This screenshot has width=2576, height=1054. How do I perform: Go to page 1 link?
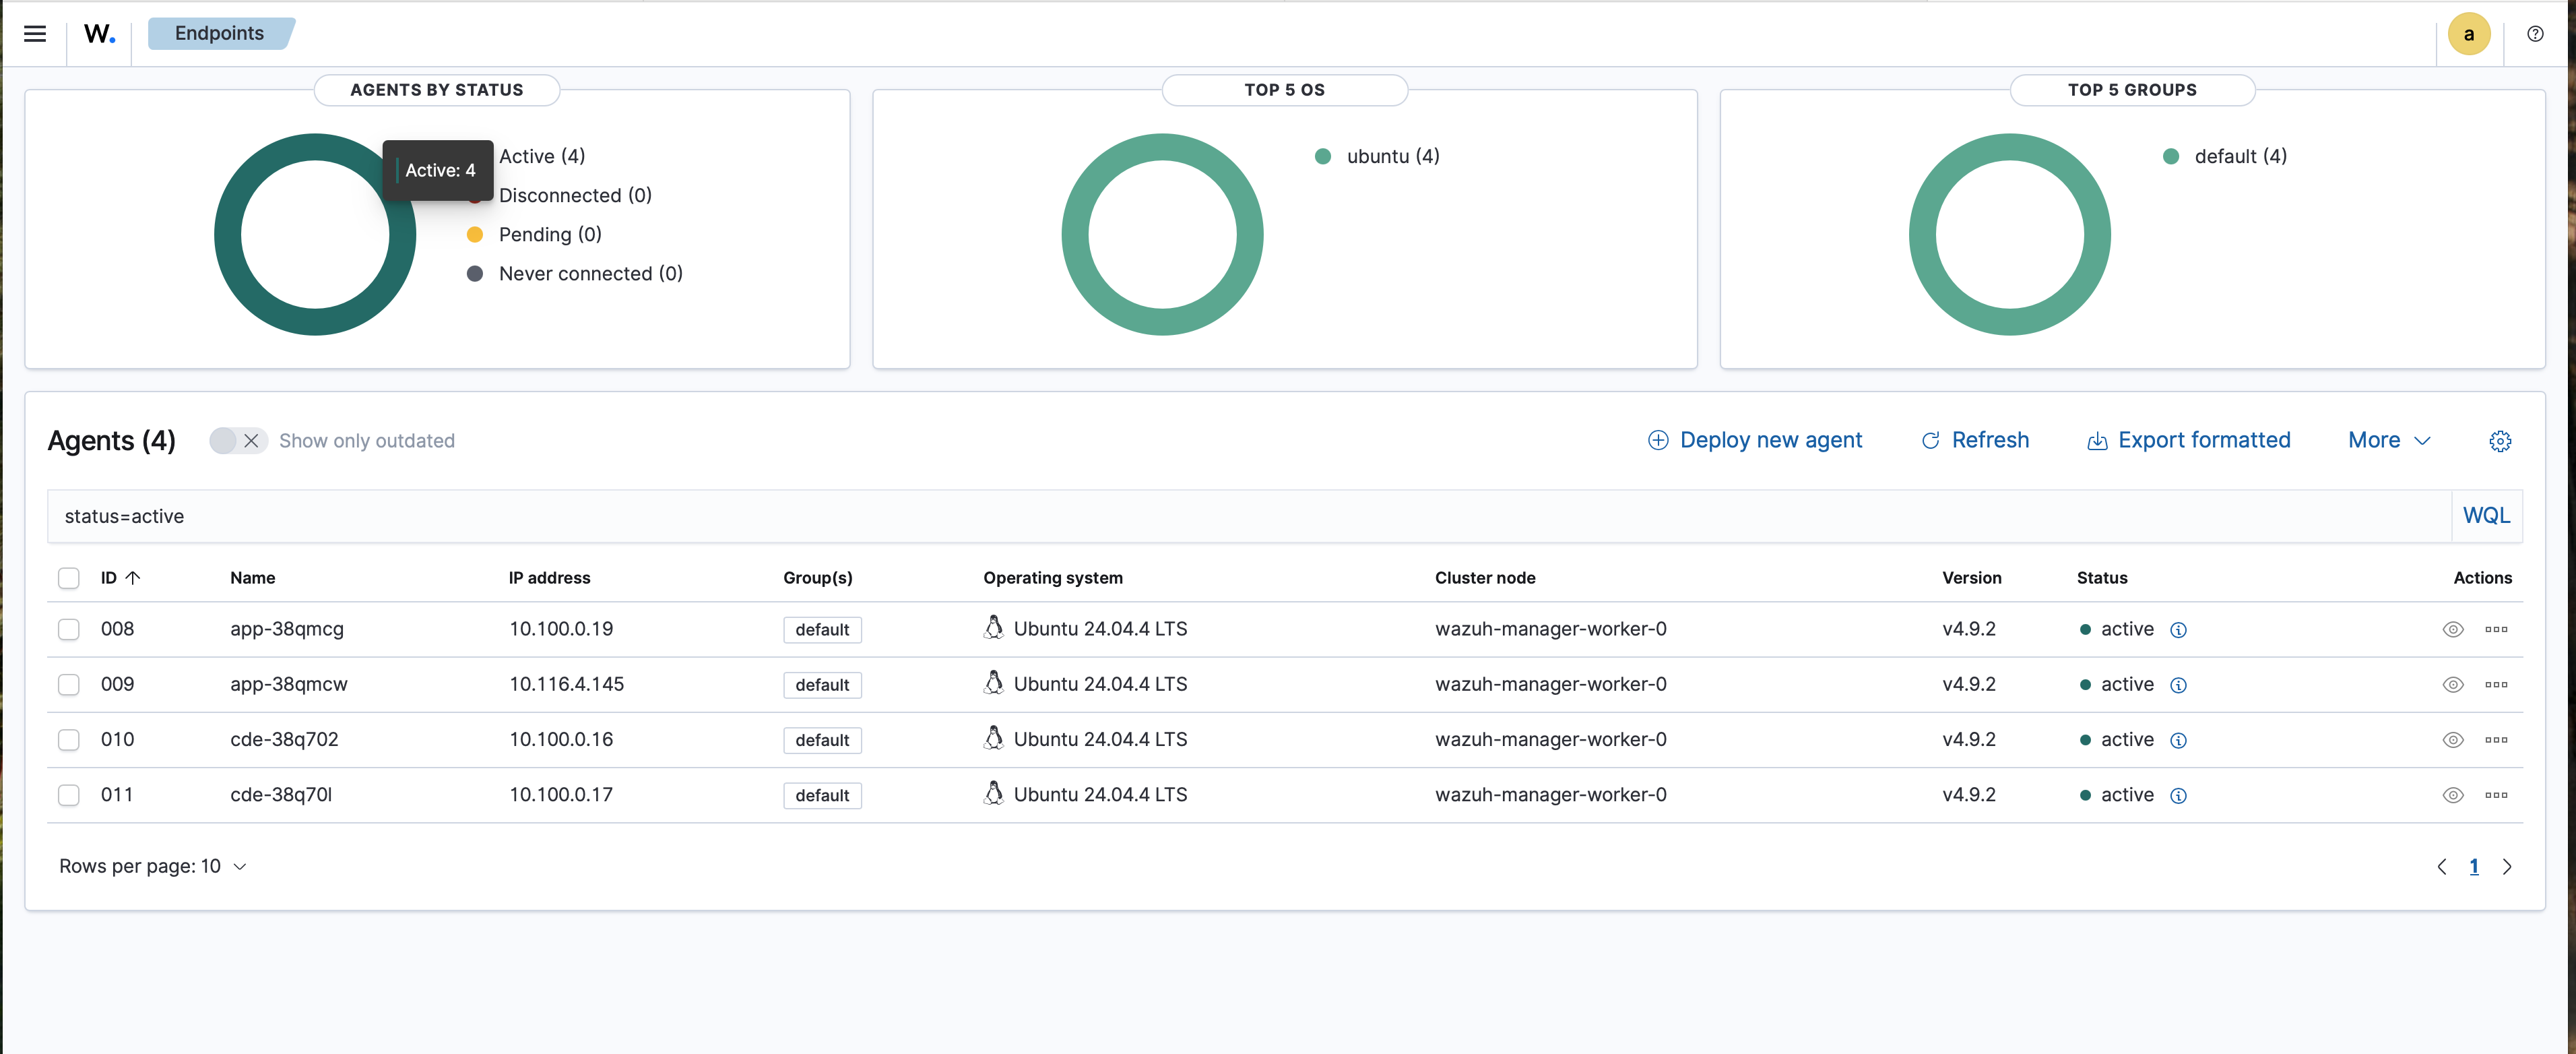[x=2473, y=867]
